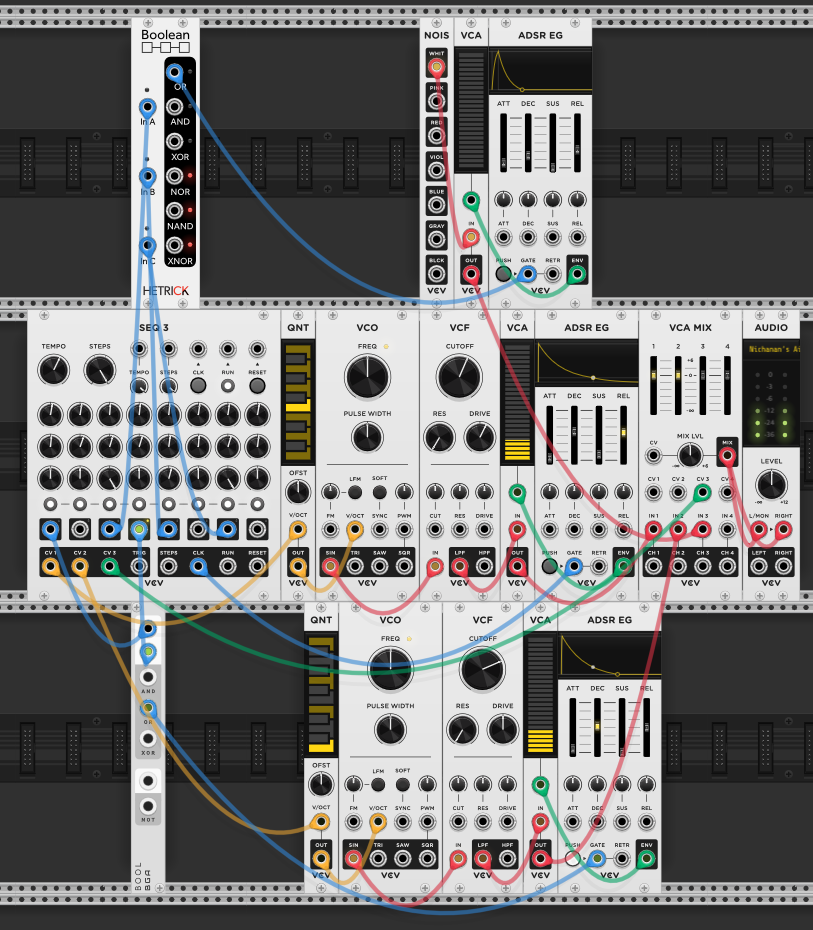The width and height of the screenshot is (813, 930).
Task: Click SEQ 3 CV 1 output jack
Action: coord(50,566)
